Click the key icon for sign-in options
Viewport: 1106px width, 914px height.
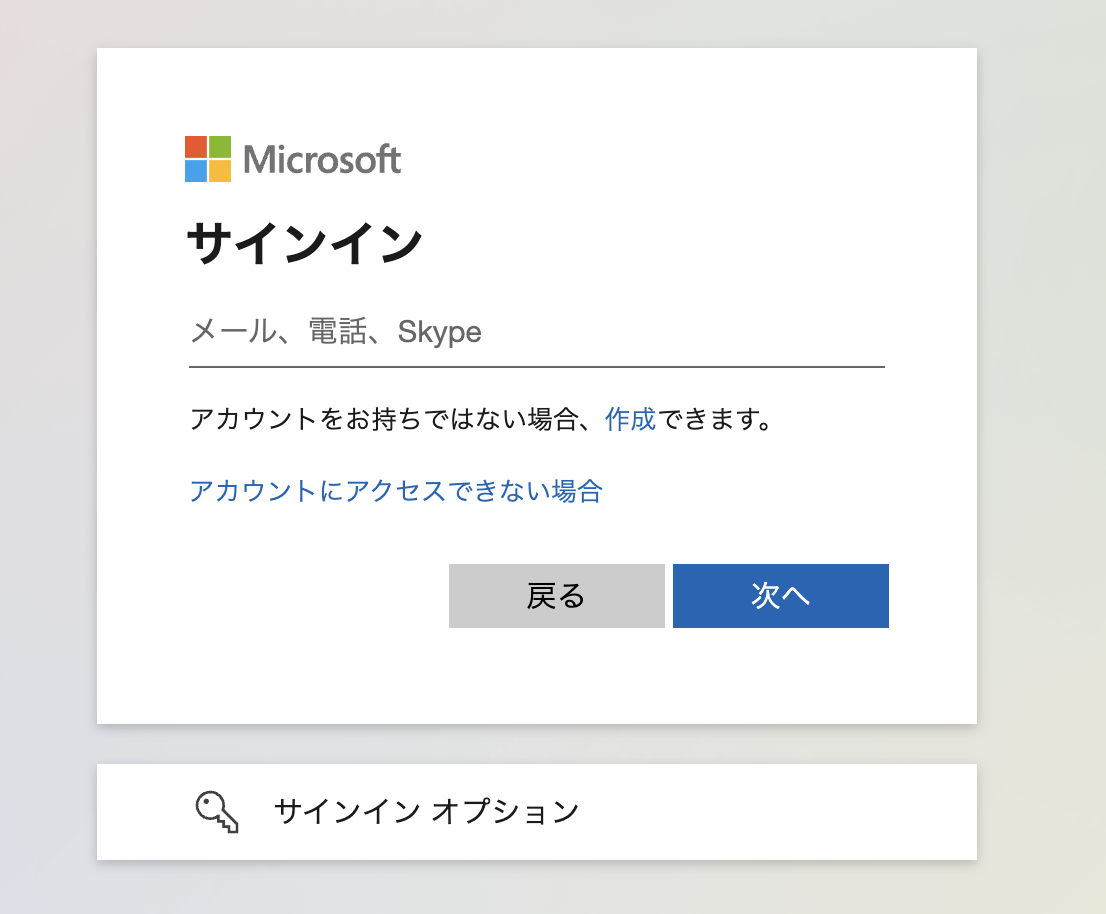[217, 811]
